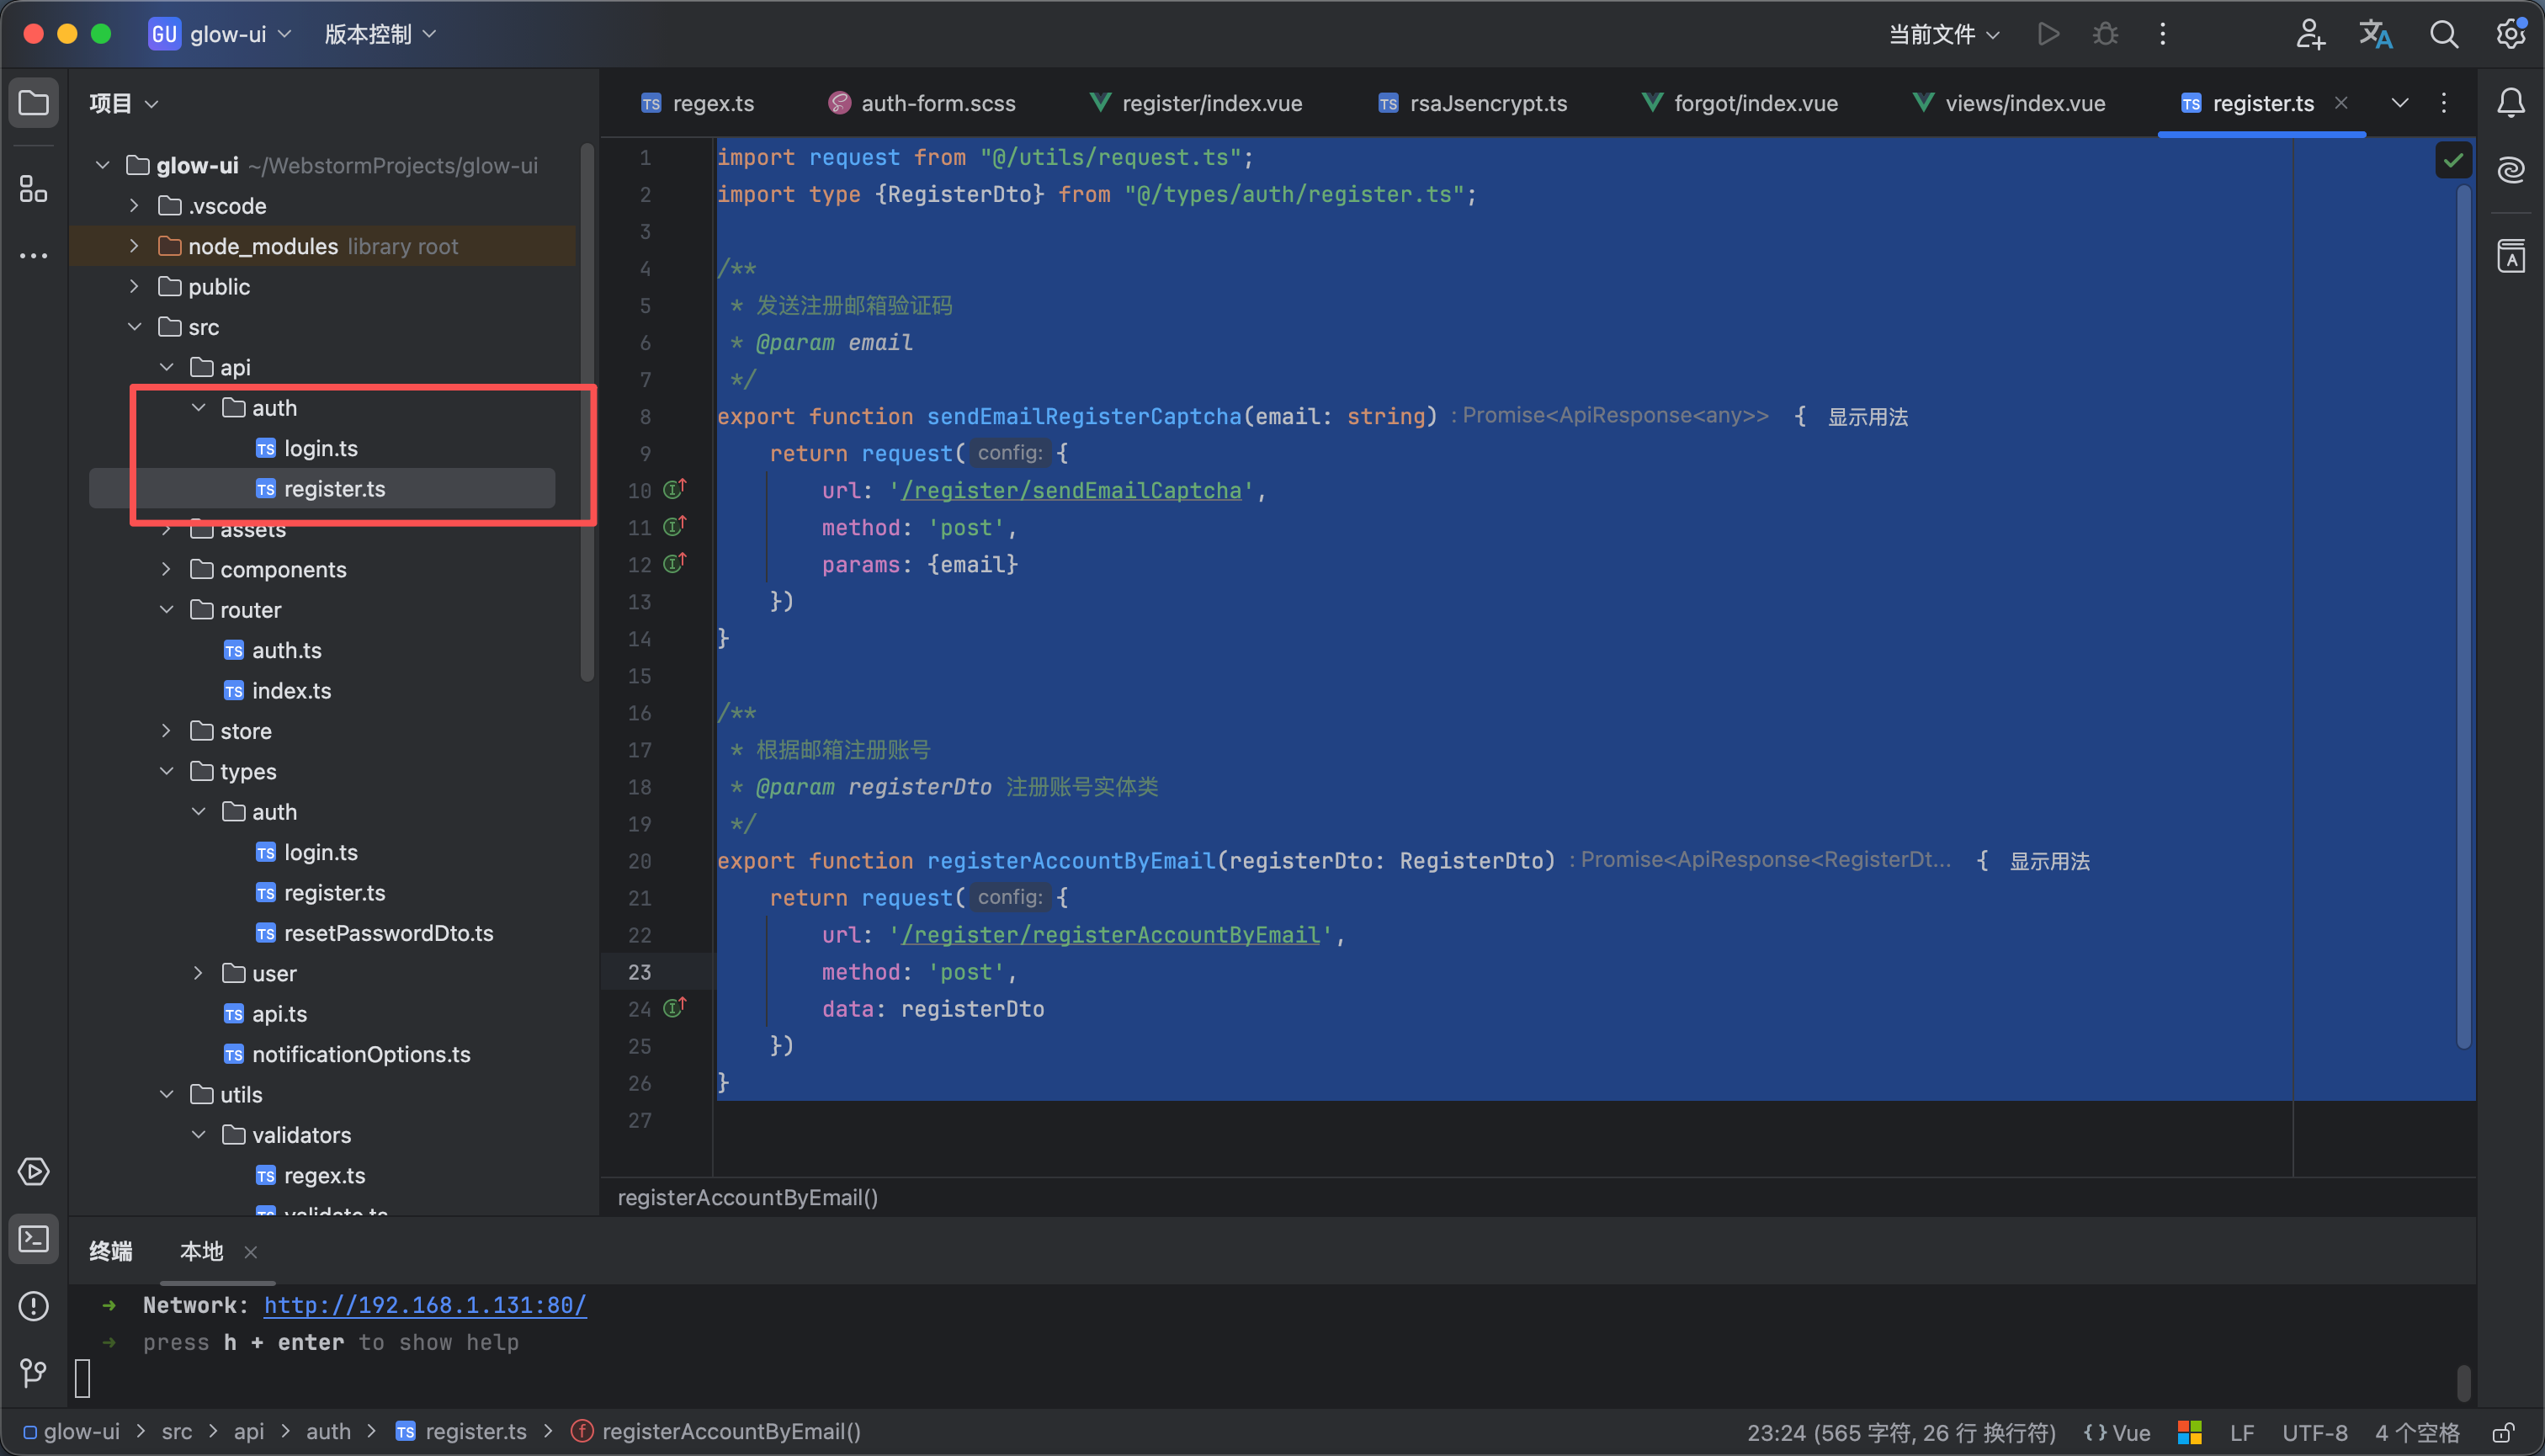Open the Problems tool window icon

click(33, 1306)
